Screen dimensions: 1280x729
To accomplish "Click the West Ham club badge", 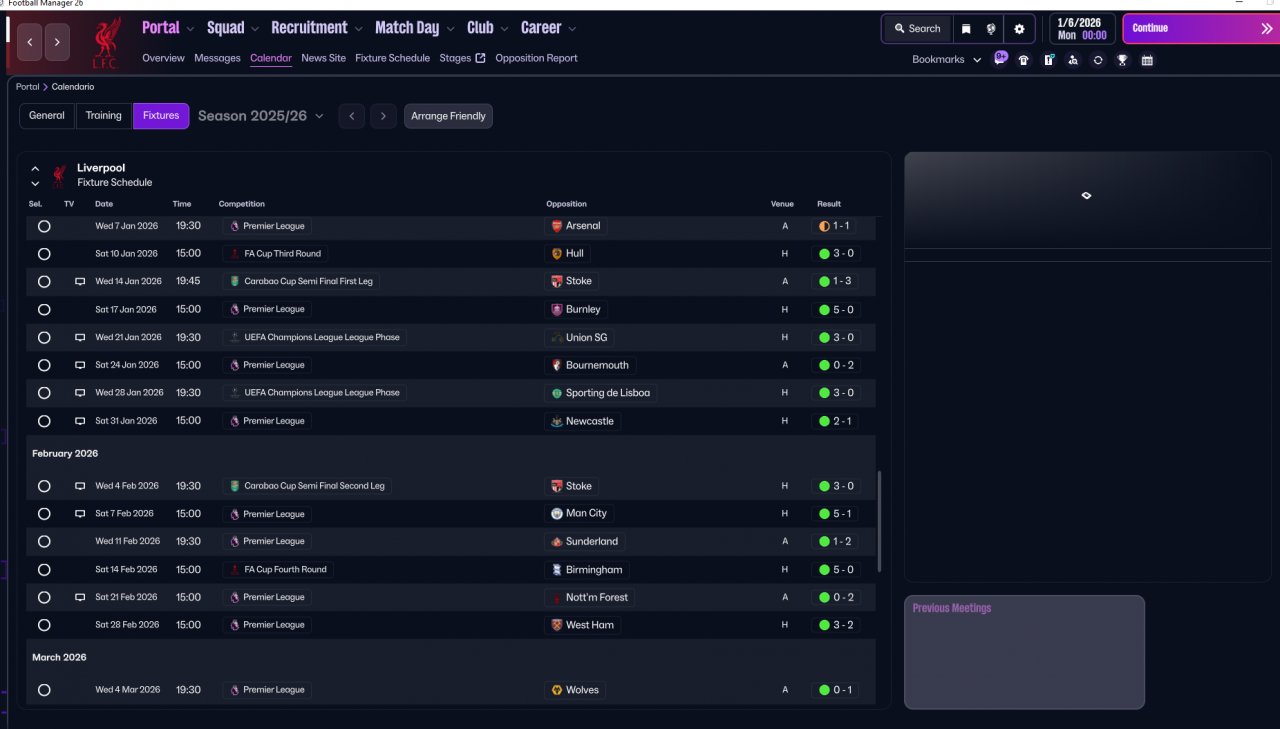I will (x=557, y=625).
